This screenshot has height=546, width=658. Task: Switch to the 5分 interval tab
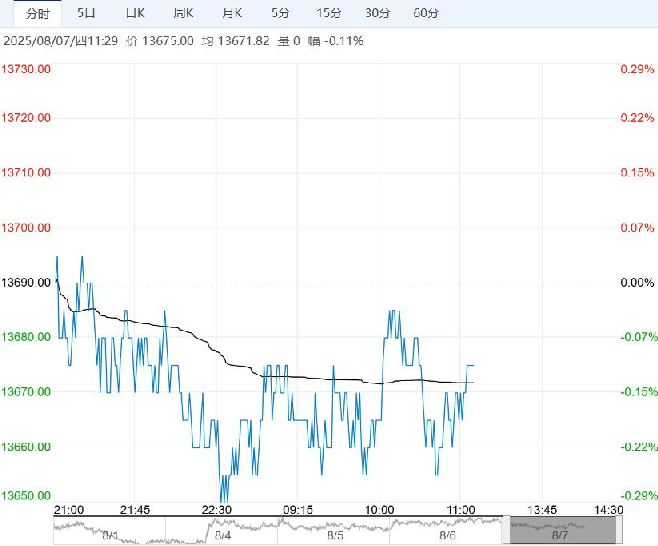pyautogui.click(x=280, y=13)
